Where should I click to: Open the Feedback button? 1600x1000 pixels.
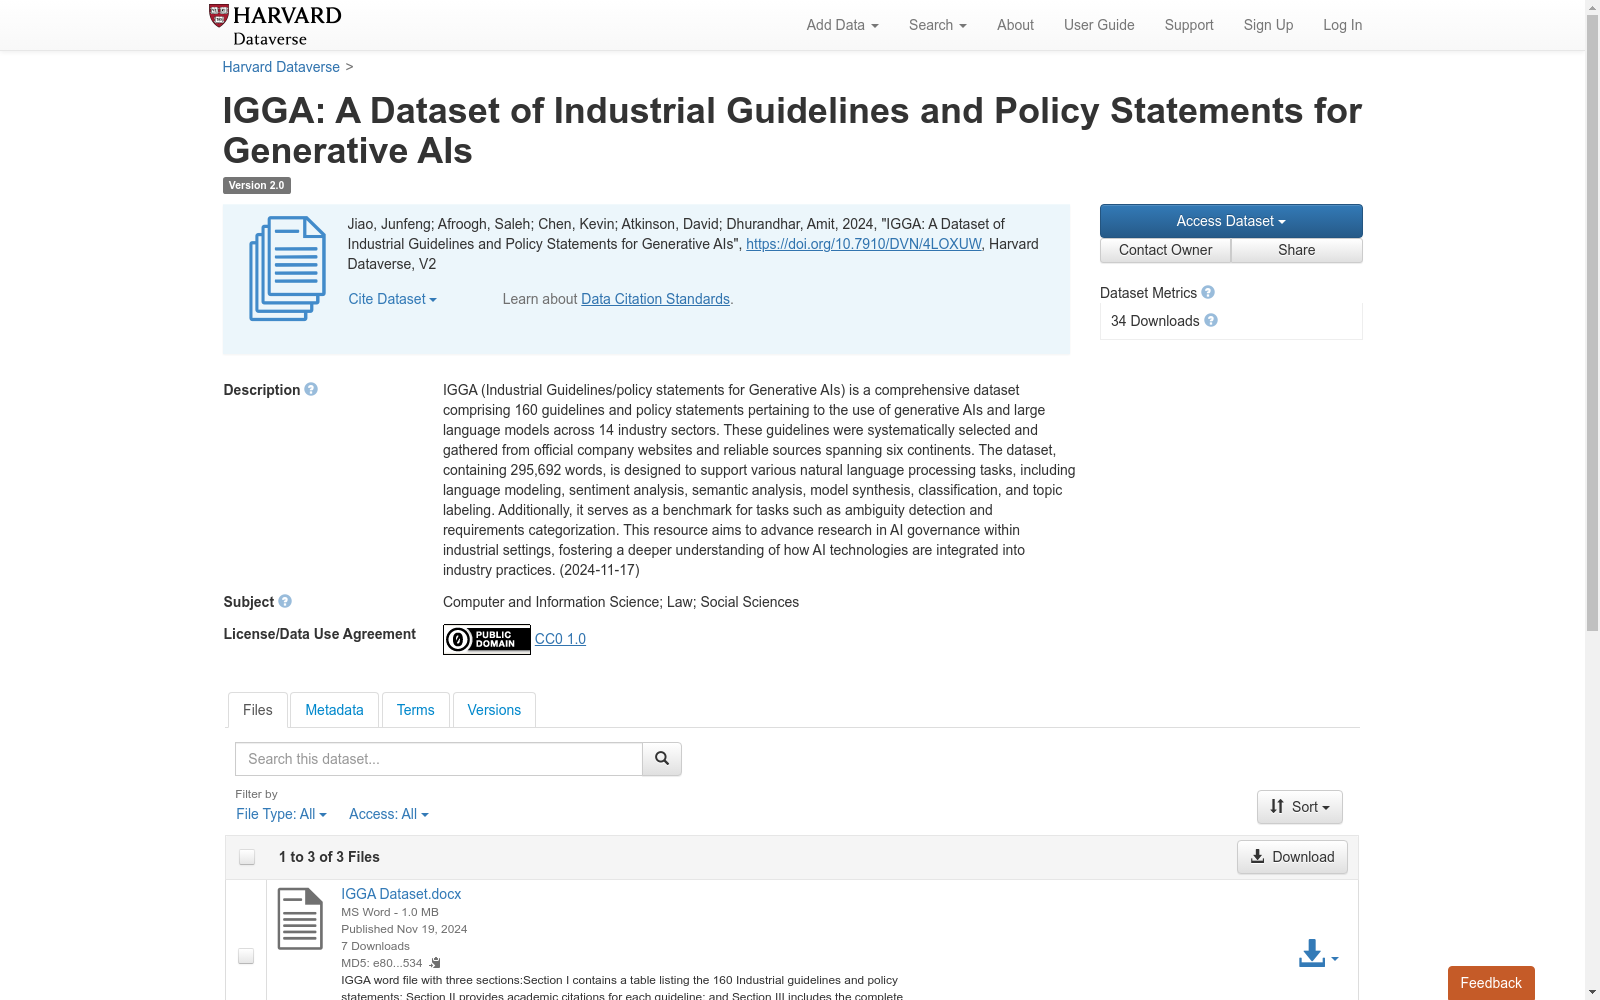click(x=1491, y=983)
